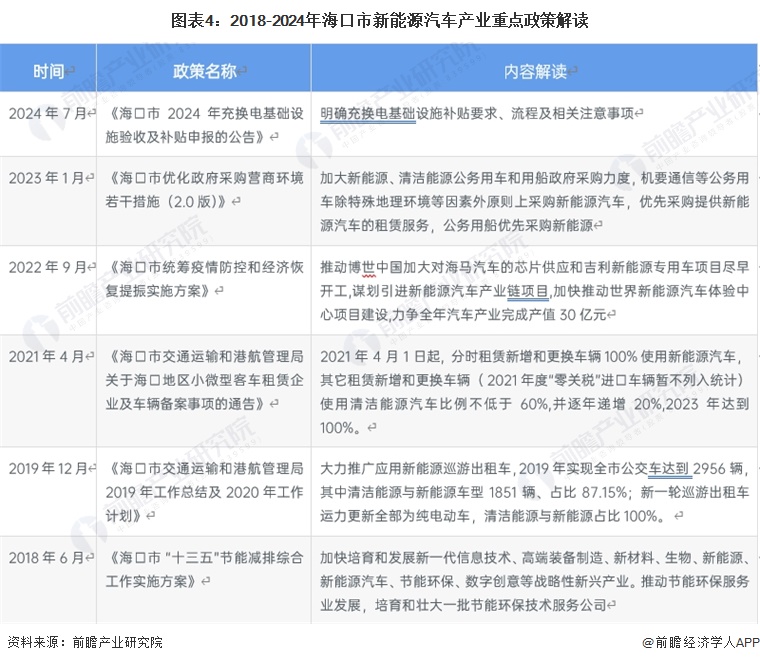Click the 2023年1月 date cell

tap(50, 178)
